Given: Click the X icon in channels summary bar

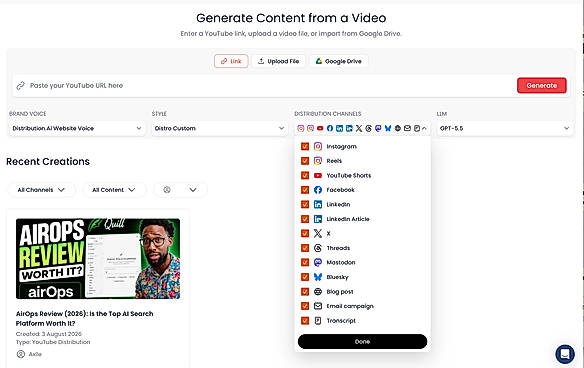Looking at the screenshot, I should click(359, 128).
